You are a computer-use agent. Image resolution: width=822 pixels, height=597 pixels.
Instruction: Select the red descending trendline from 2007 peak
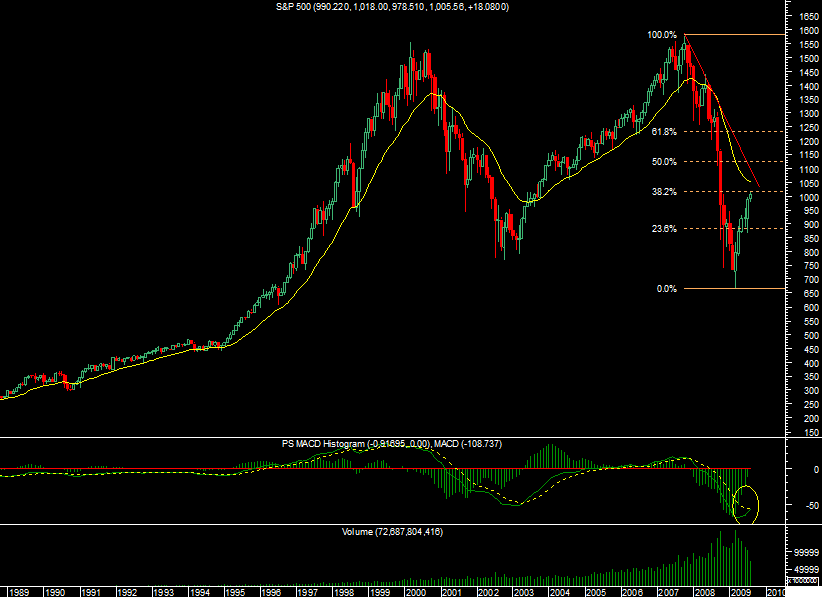722,112
